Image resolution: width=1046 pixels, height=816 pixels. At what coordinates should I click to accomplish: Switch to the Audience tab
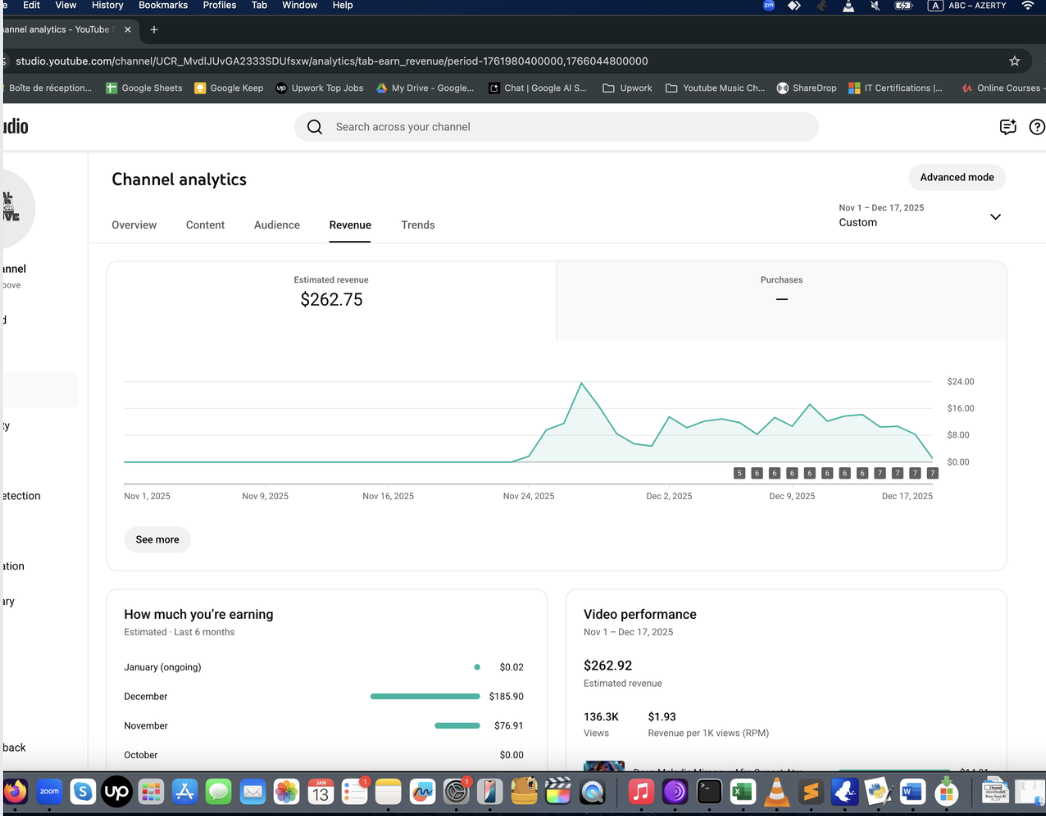277,225
